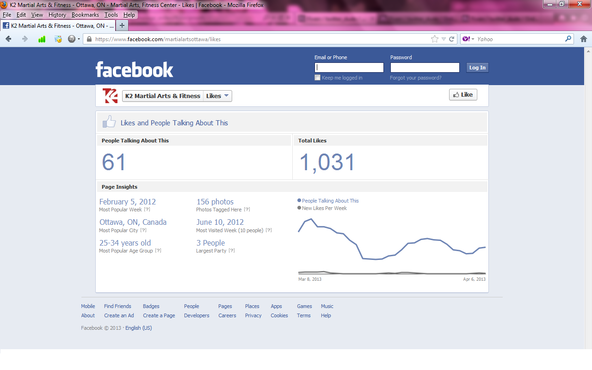Image resolution: width=592 pixels, height=370 pixels.
Task: Go to the Firefox home page icon
Action: 583,39
